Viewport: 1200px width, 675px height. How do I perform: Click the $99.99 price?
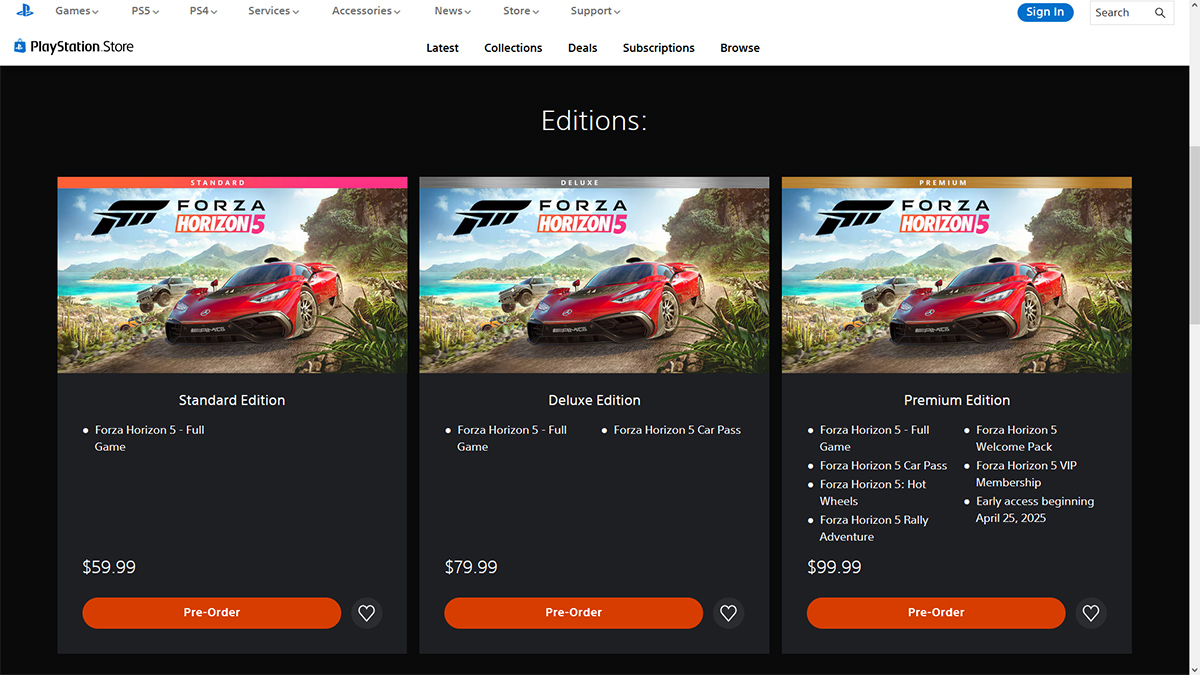[x=834, y=567]
